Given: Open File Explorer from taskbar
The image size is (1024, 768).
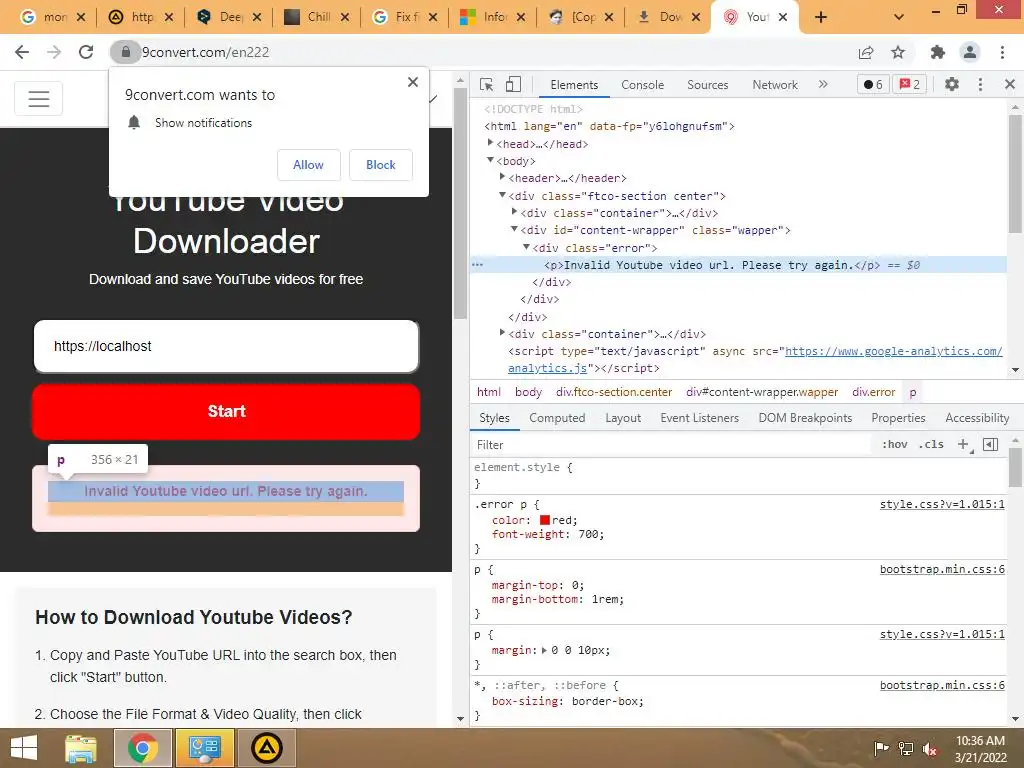Looking at the screenshot, I should click(x=81, y=748).
